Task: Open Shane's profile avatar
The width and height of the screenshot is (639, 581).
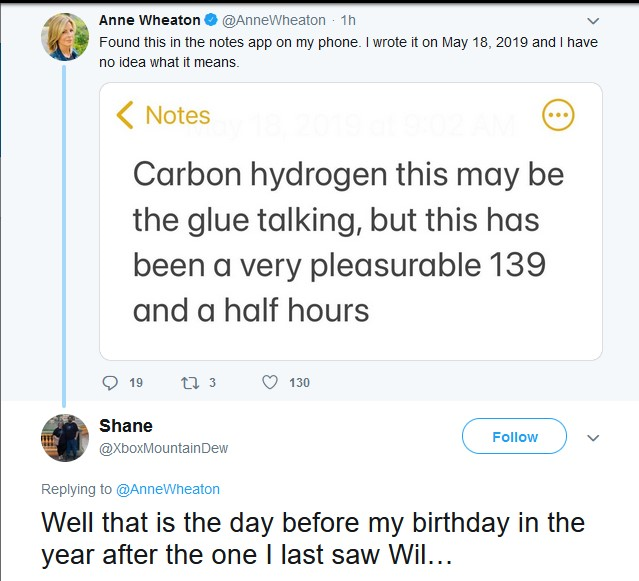Action: click(x=64, y=437)
